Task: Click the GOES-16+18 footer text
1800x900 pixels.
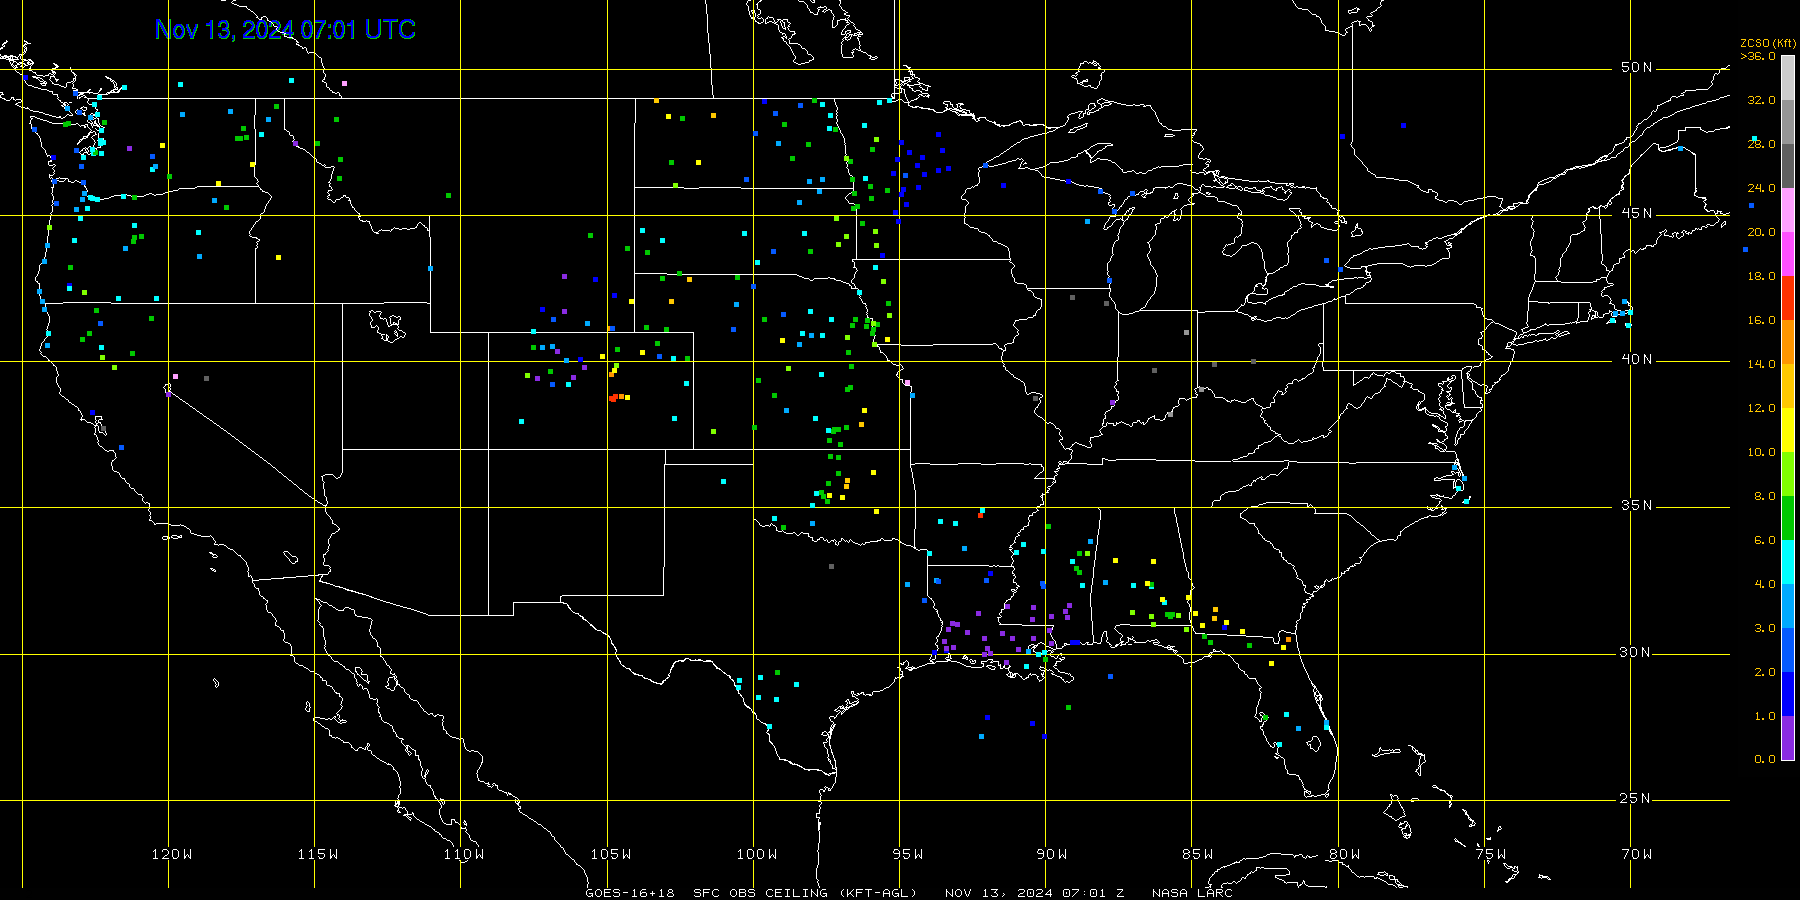Action: 630,893
